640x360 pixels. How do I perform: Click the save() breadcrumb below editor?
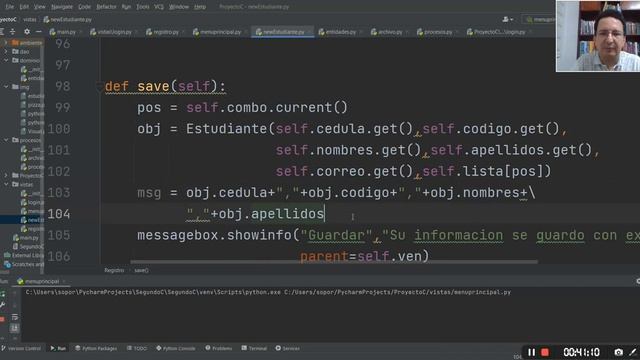click(x=141, y=270)
